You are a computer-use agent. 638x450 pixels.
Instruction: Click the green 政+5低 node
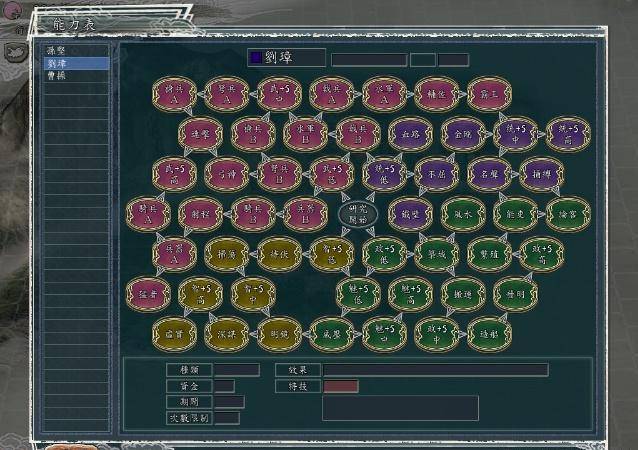click(x=384, y=254)
